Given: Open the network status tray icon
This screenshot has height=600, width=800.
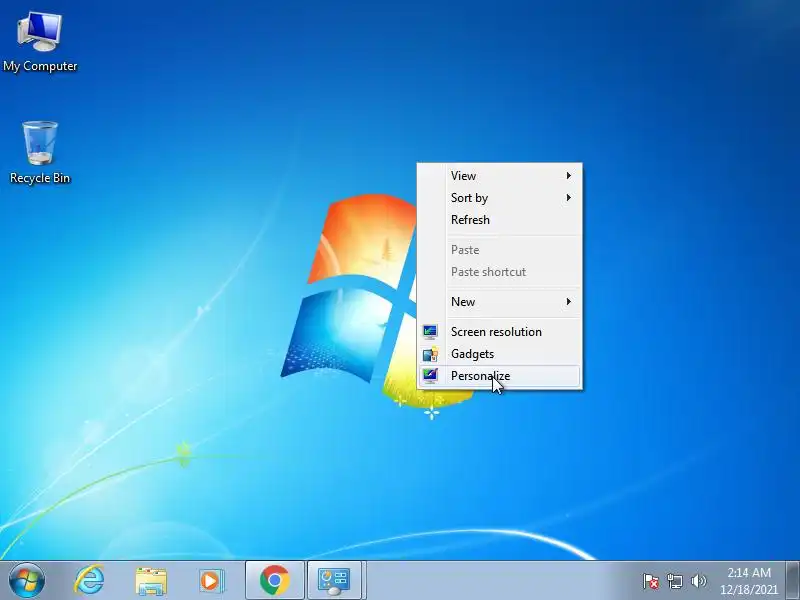Looking at the screenshot, I should [x=674, y=581].
